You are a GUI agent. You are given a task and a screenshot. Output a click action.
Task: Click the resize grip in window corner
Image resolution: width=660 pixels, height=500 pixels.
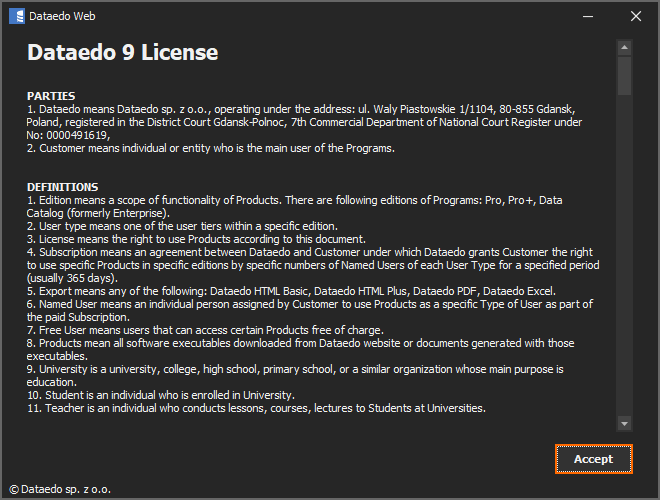click(652, 492)
